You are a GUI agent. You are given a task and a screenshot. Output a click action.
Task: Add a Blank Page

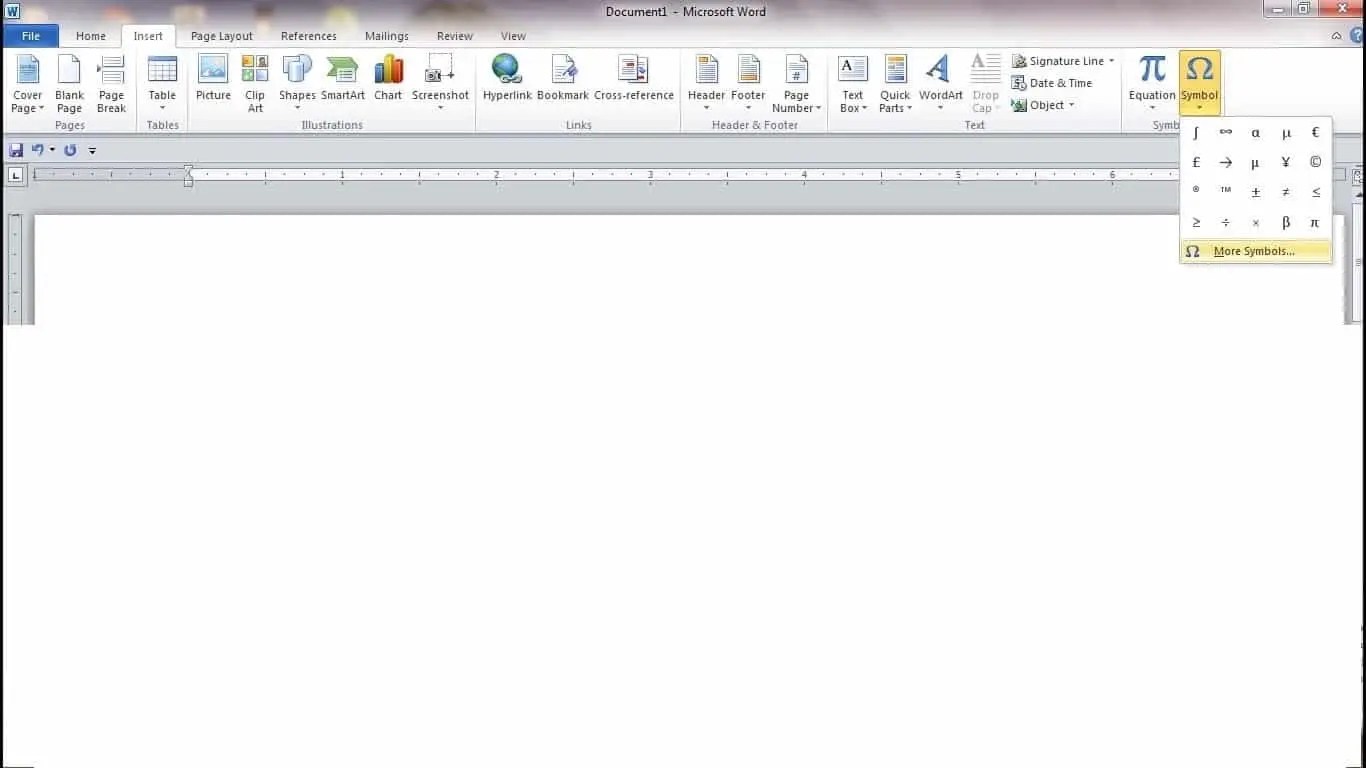tap(69, 84)
